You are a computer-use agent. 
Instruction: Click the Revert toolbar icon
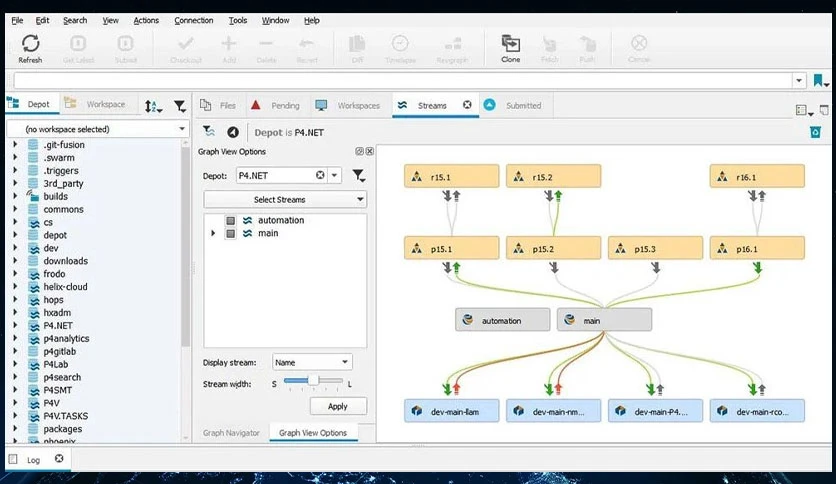pos(307,44)
